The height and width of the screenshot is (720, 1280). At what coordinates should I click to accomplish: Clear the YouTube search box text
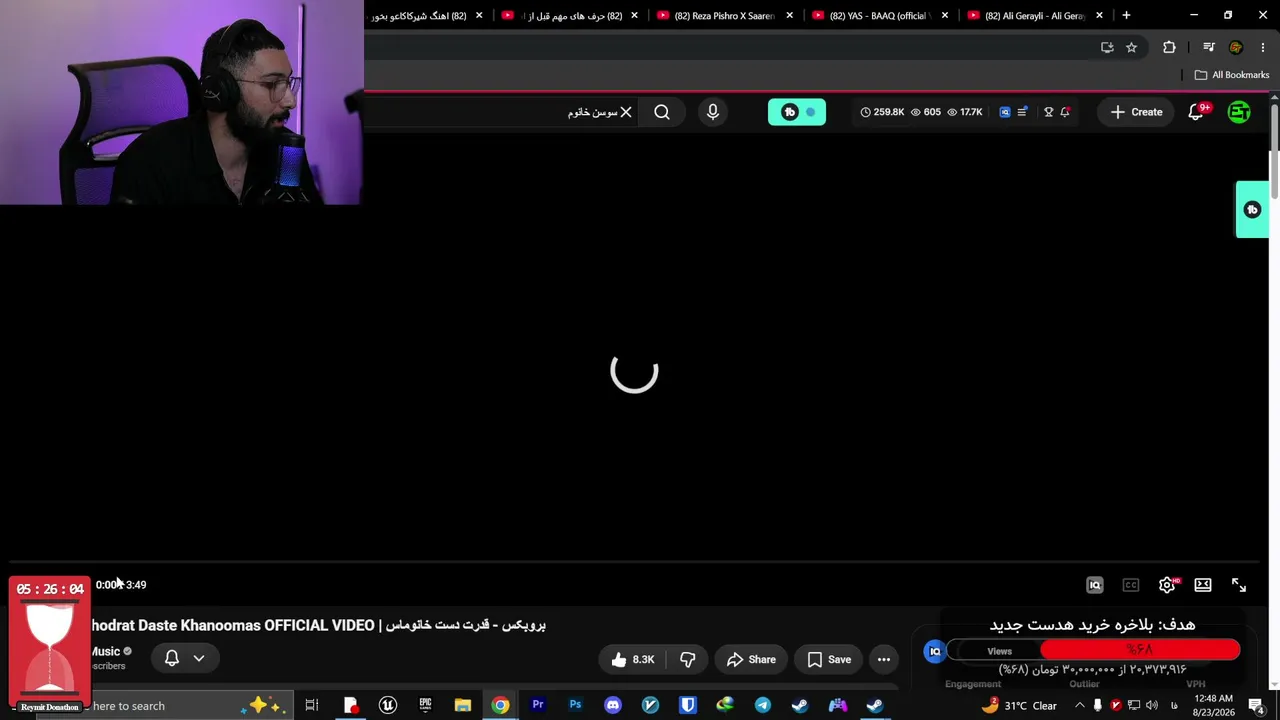[626, 112]
